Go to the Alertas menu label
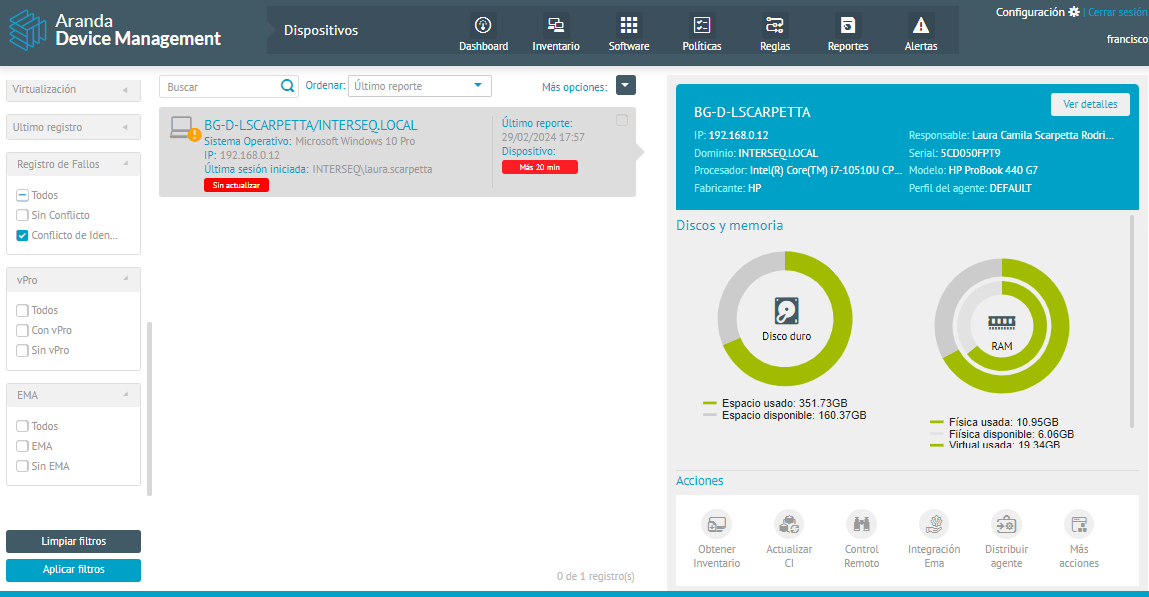The image size is (1149, 597). tap(921, 46)
